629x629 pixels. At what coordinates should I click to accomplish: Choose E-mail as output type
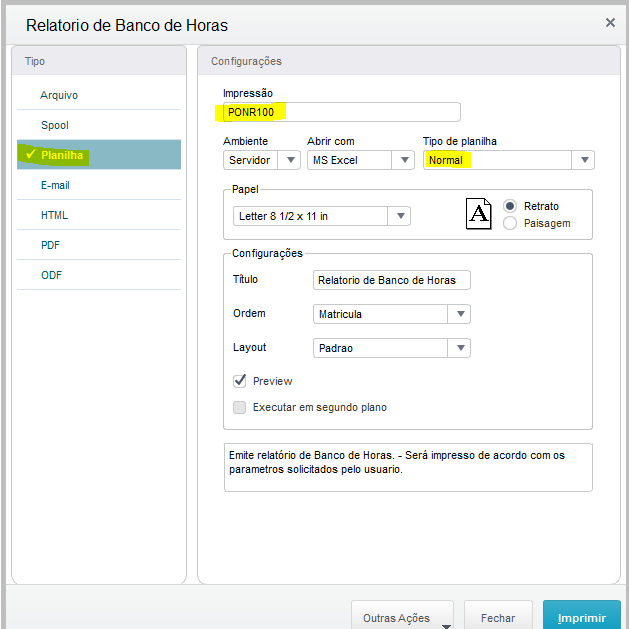(x=99, y=185)
